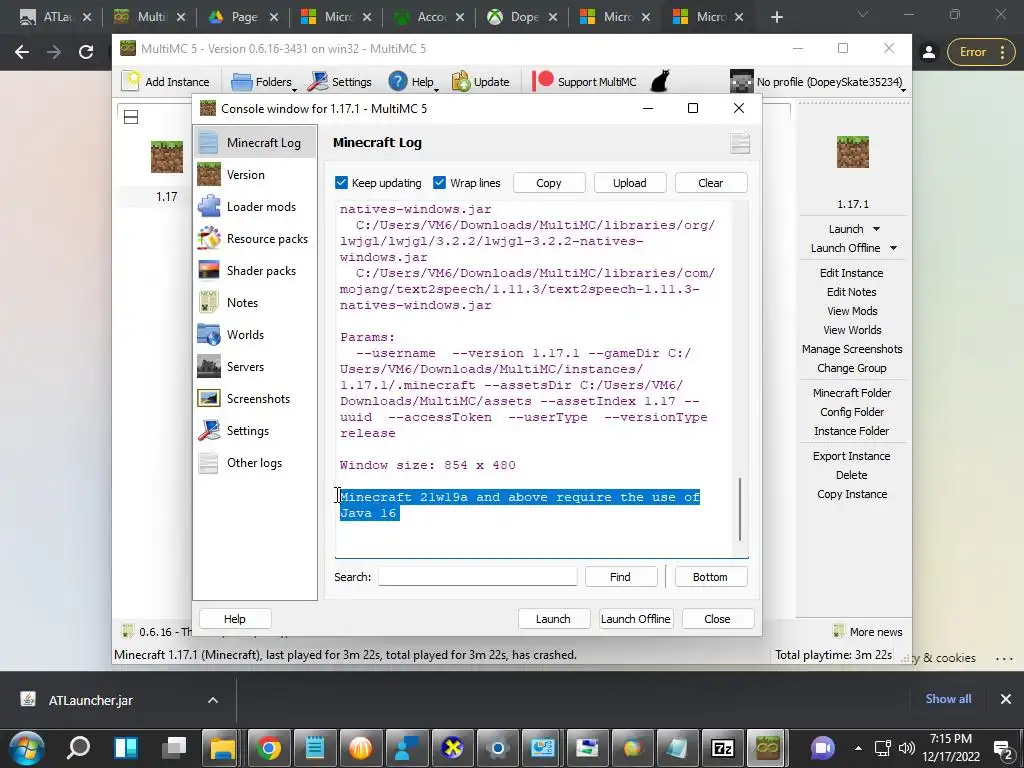The image size is (1024, 768).
Task: Open Chrome from the taskbar
Action: [268, 748]
